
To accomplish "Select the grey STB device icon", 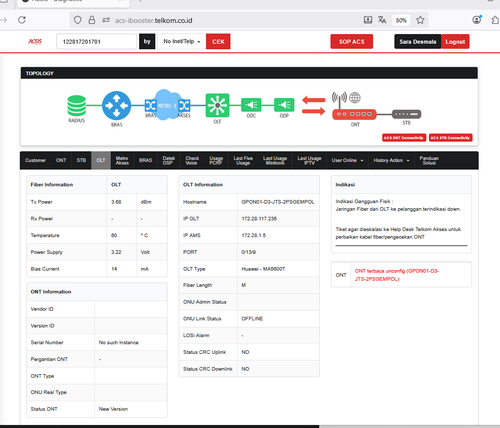I will (406, 114).
